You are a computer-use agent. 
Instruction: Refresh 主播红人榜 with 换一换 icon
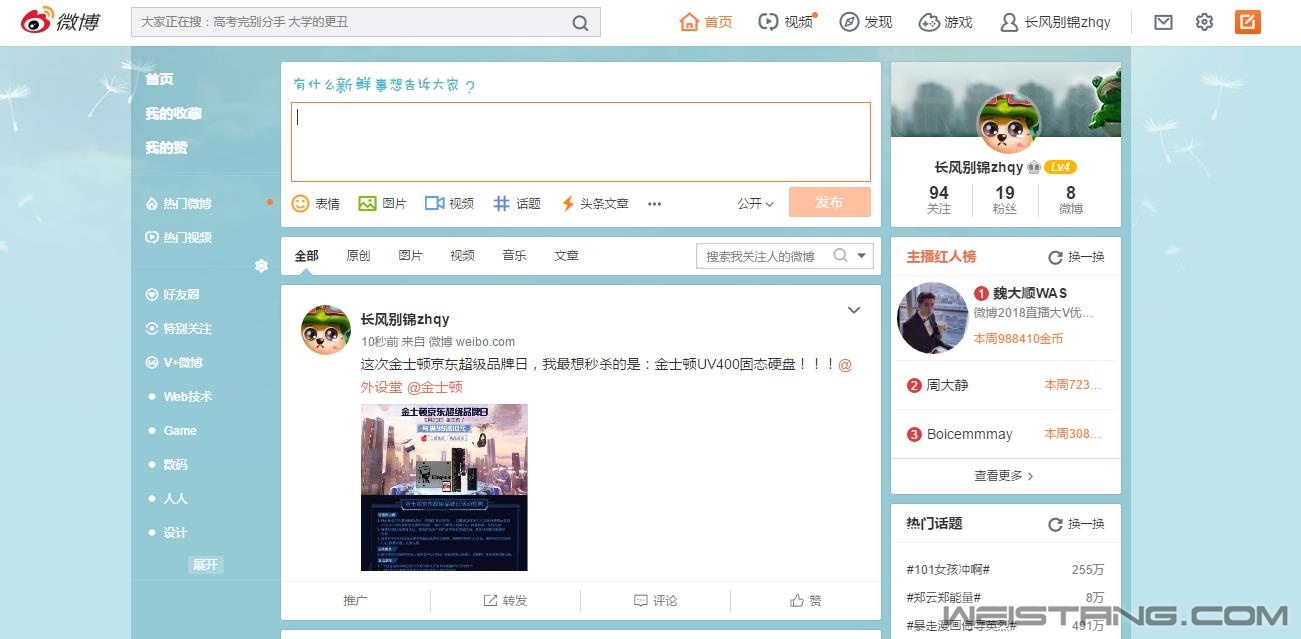click(x=1055, y=257)
